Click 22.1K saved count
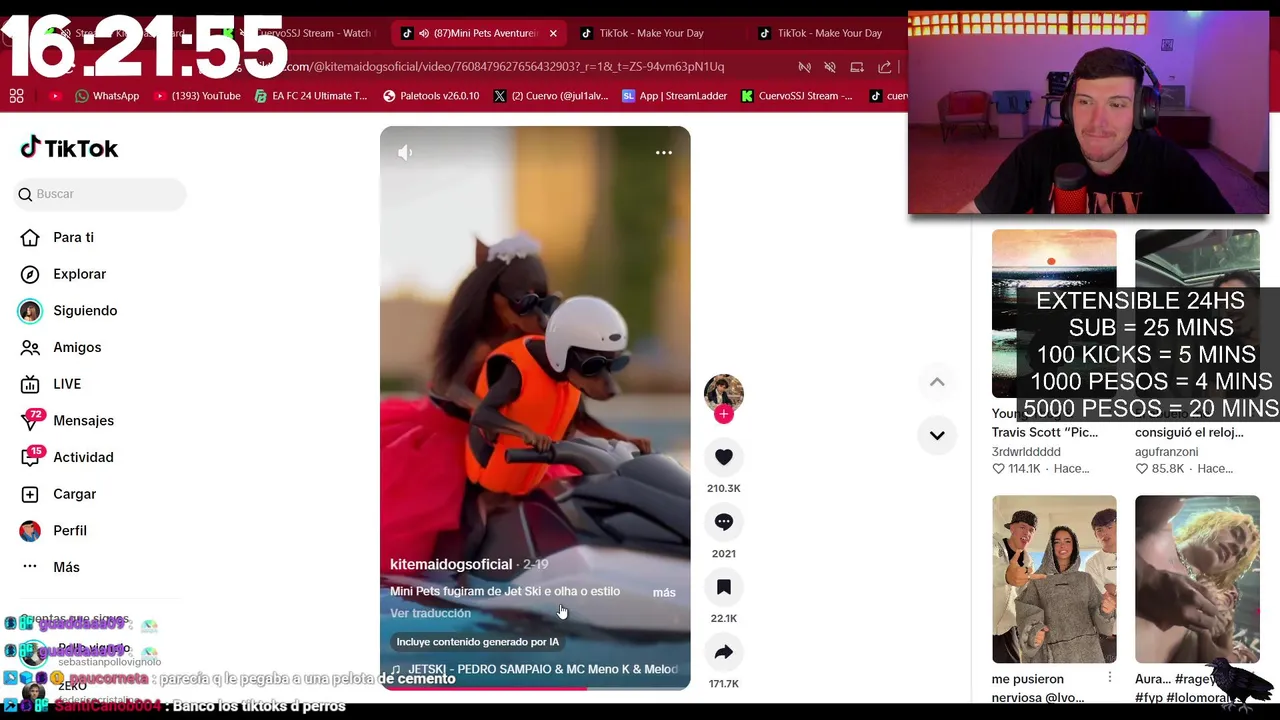 pos(724,619)
